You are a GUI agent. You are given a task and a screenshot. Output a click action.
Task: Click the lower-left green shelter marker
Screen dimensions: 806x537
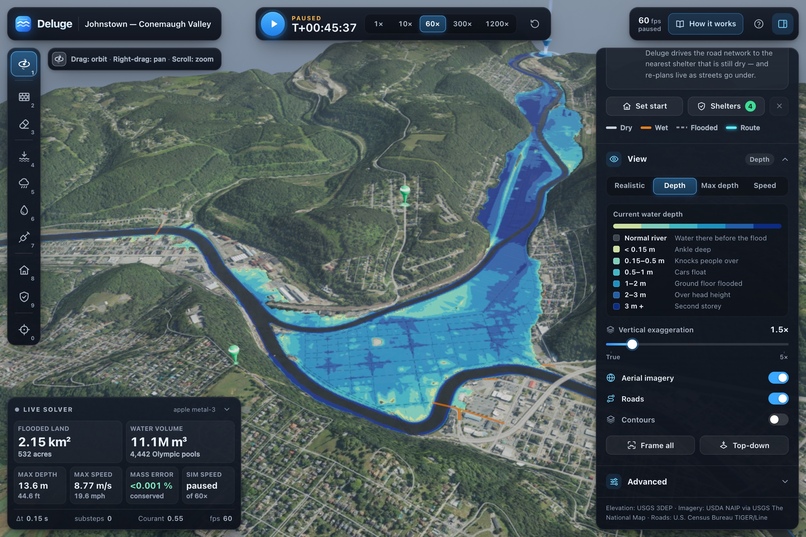(x=234, y=353)
